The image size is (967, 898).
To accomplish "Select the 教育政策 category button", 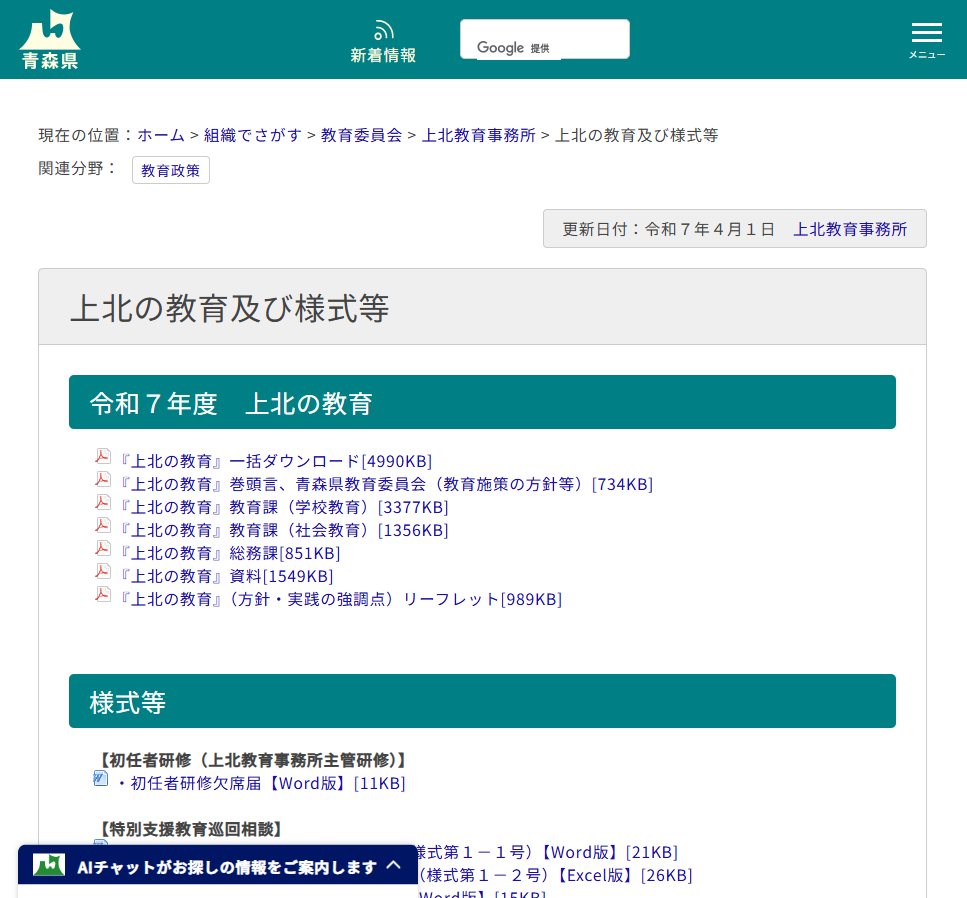I will pos(170,170).
